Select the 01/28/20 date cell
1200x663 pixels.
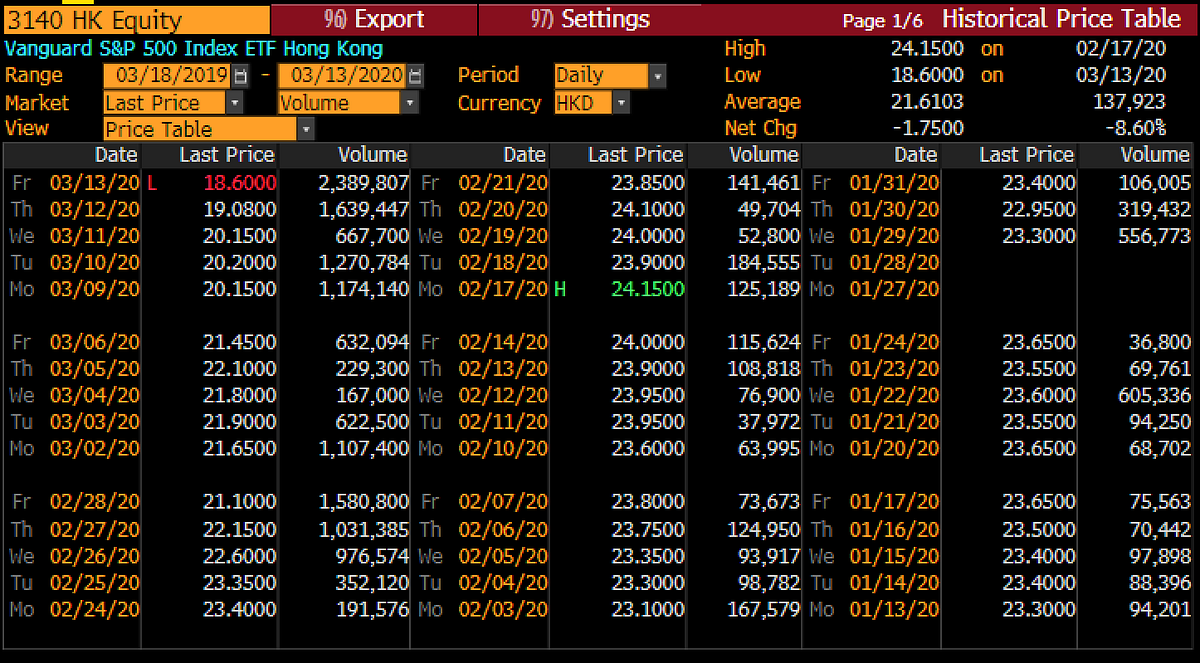[x=895, y=263]
